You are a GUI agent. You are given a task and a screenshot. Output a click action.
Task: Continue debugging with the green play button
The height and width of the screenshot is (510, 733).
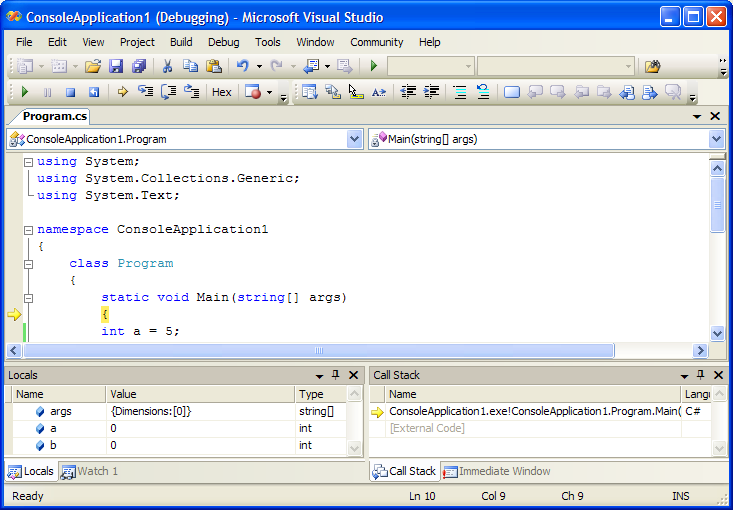[x=25, y=92]
